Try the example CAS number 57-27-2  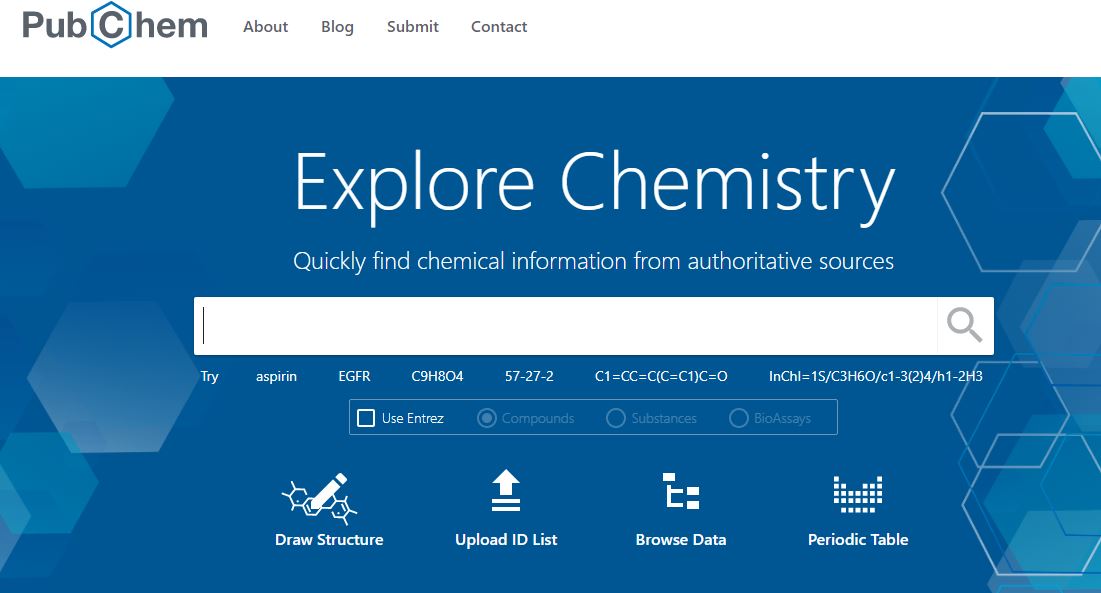[529, 376]
